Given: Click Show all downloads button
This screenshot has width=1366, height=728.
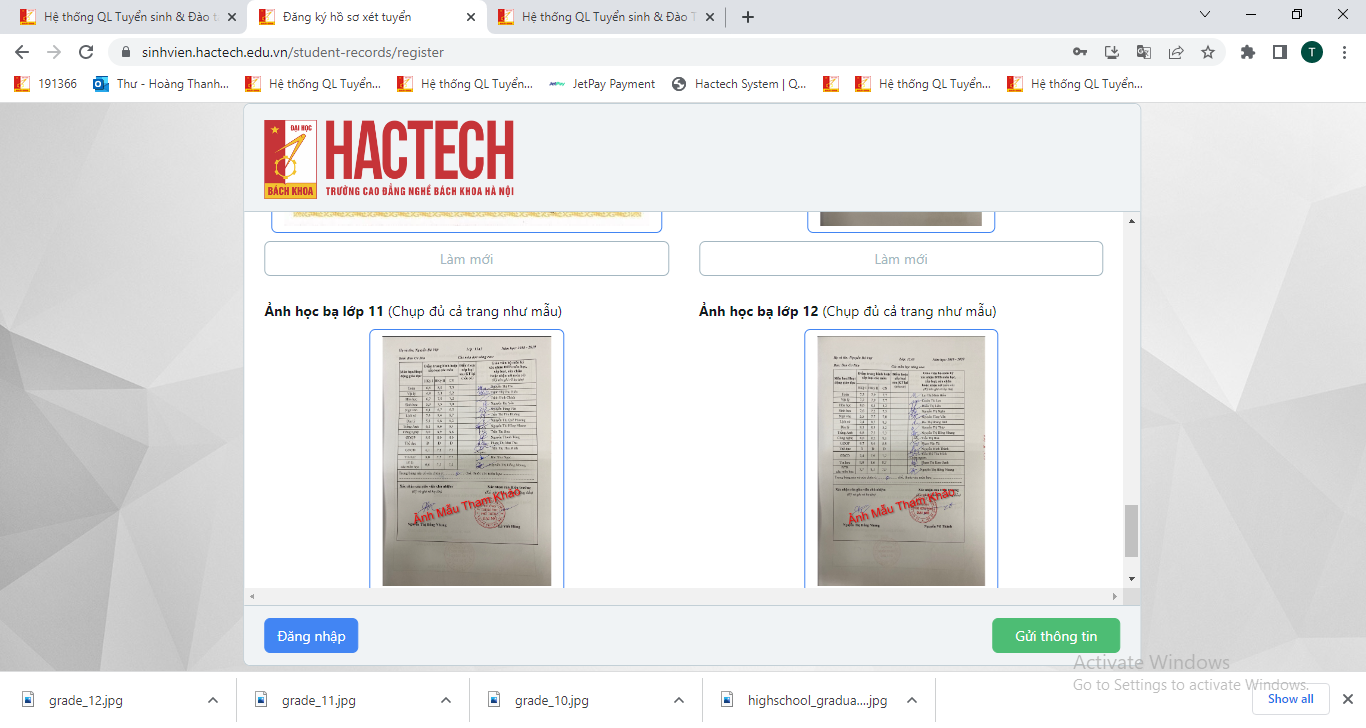Looking at the screenshot, I should click(x=1290, y=699).
